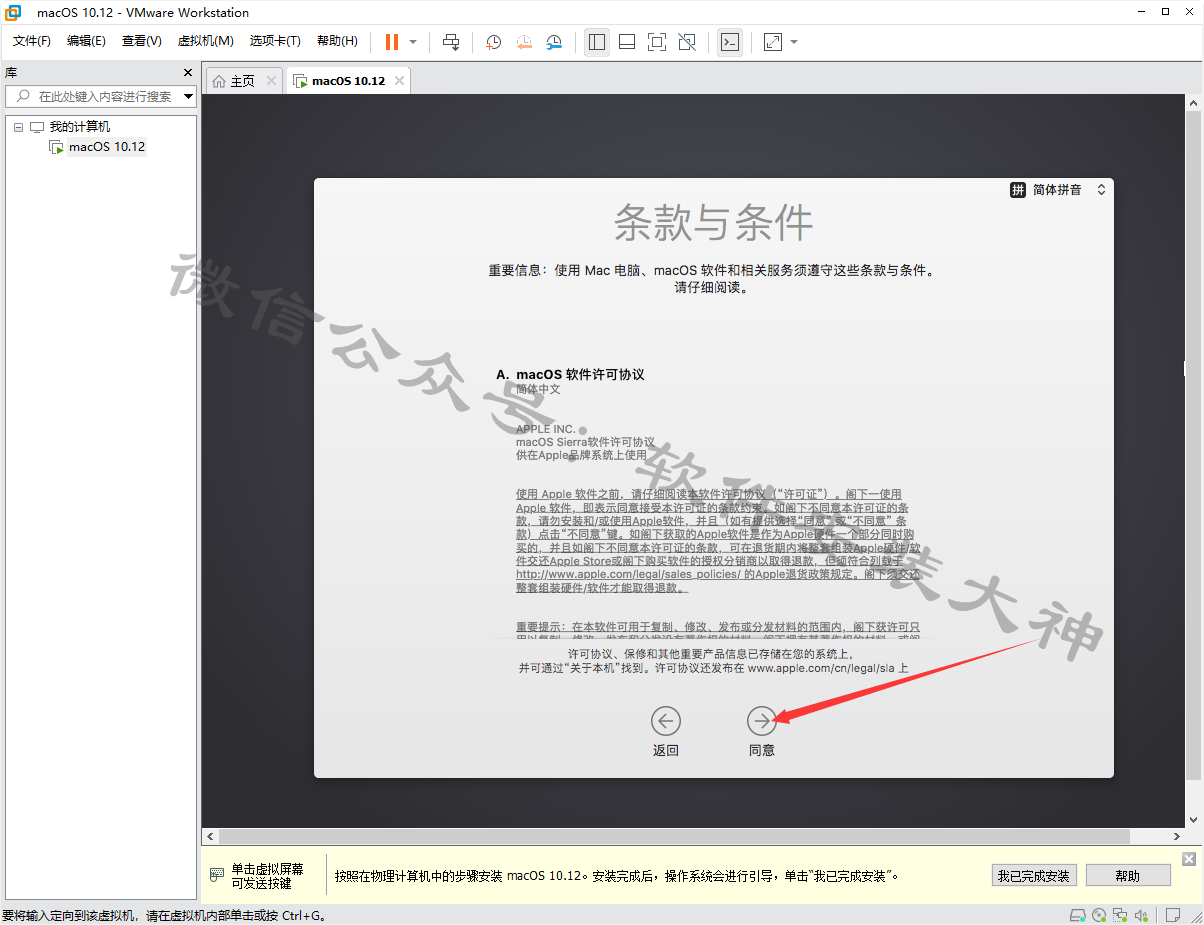Open the 查看(V) menu

[x=141, y=41]
